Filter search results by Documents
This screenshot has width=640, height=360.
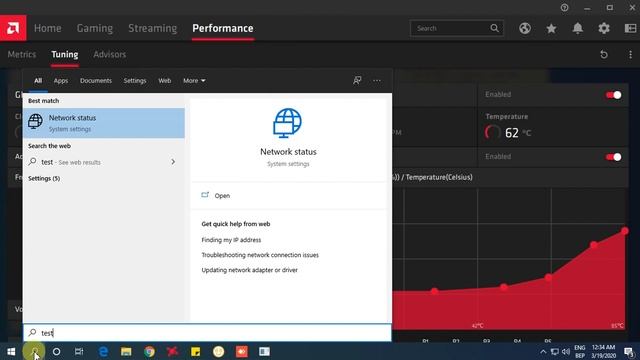(x=96, y=80)
